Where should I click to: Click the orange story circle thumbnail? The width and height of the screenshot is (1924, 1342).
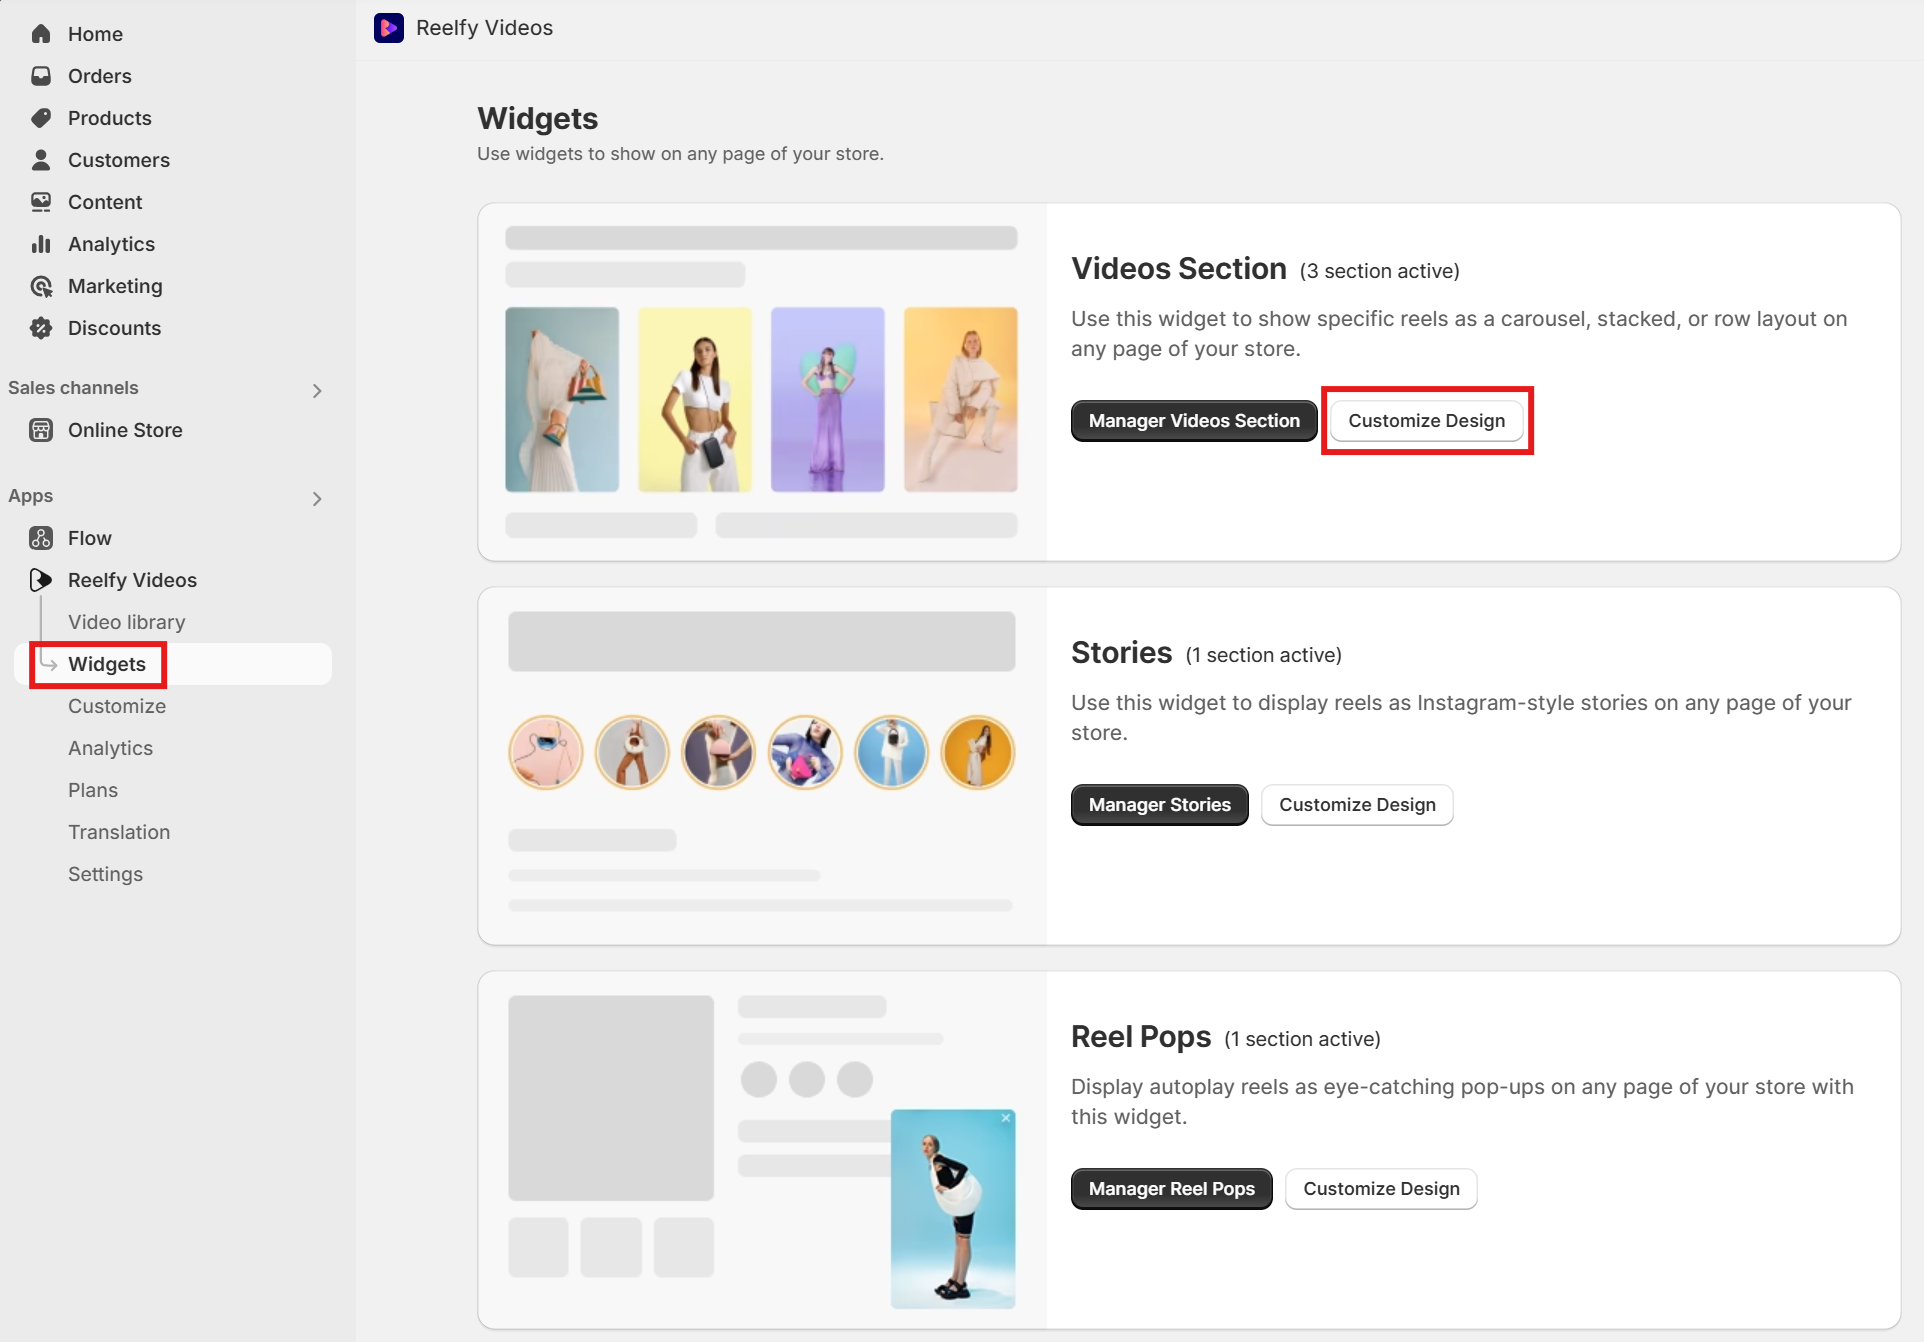(978, 752)
